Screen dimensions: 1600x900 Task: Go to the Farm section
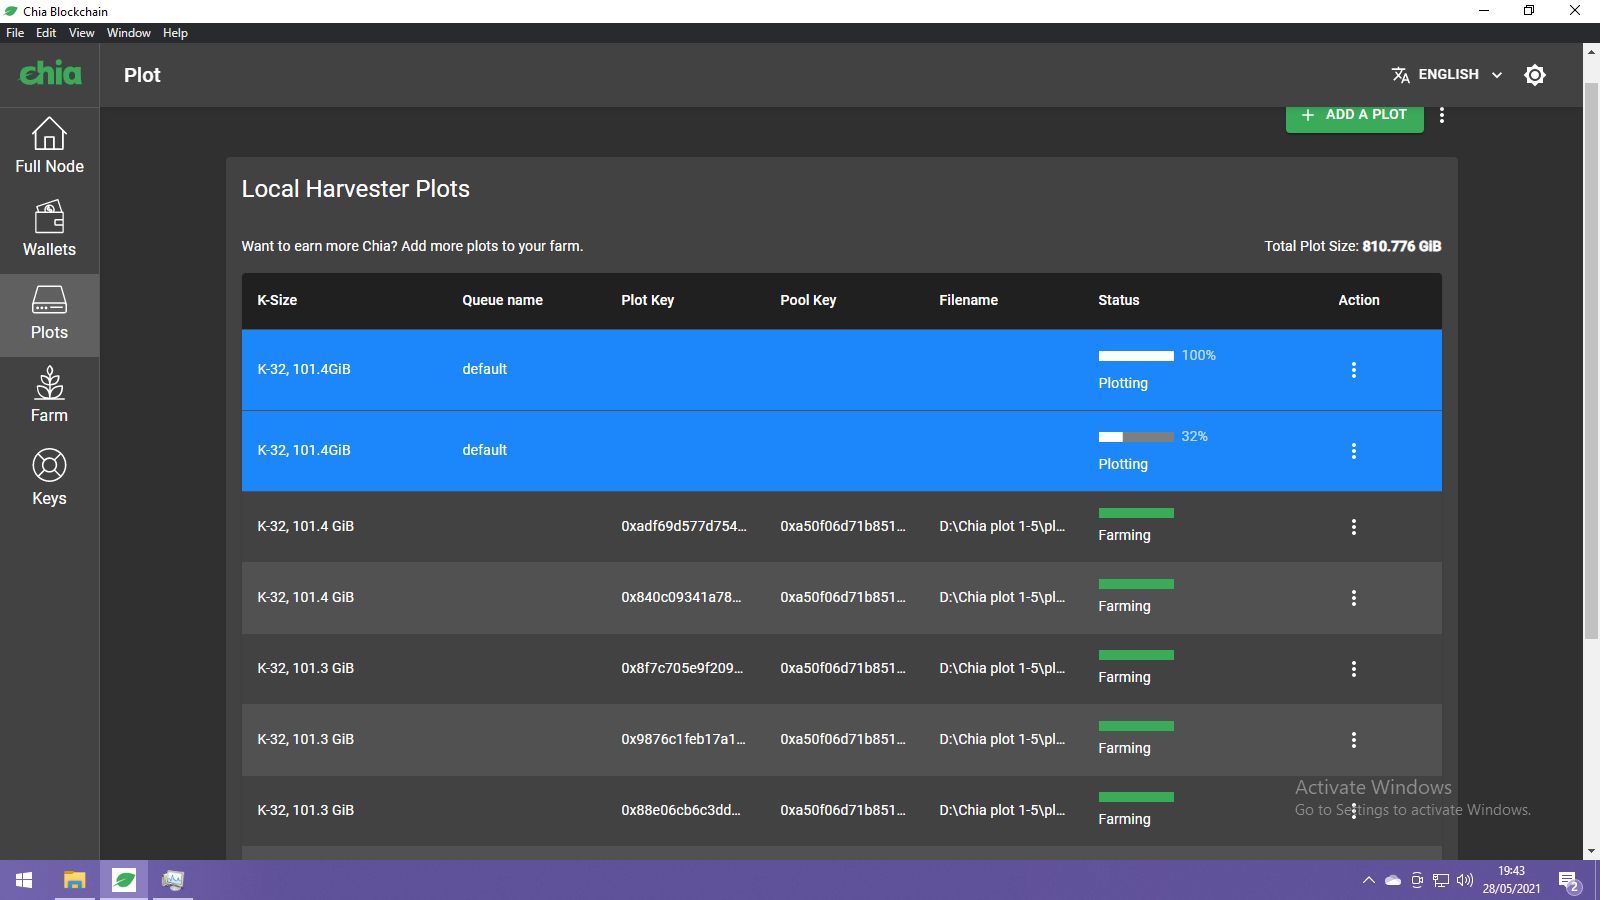point(49,396)
